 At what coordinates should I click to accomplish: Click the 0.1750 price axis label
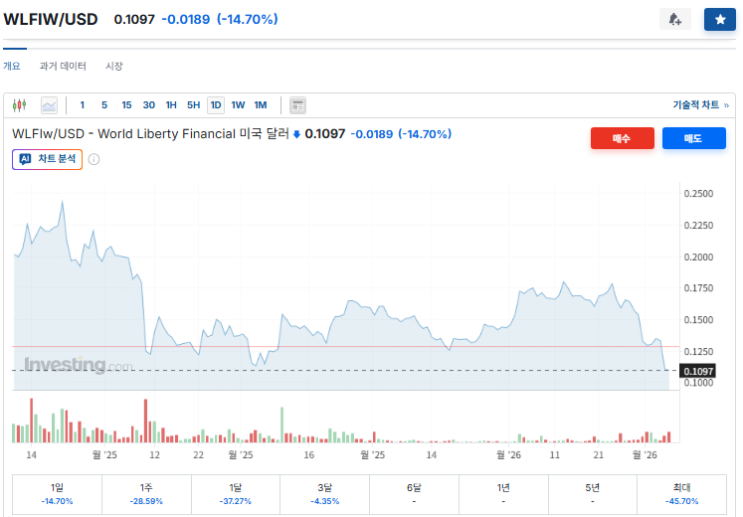tap(698, 288)
